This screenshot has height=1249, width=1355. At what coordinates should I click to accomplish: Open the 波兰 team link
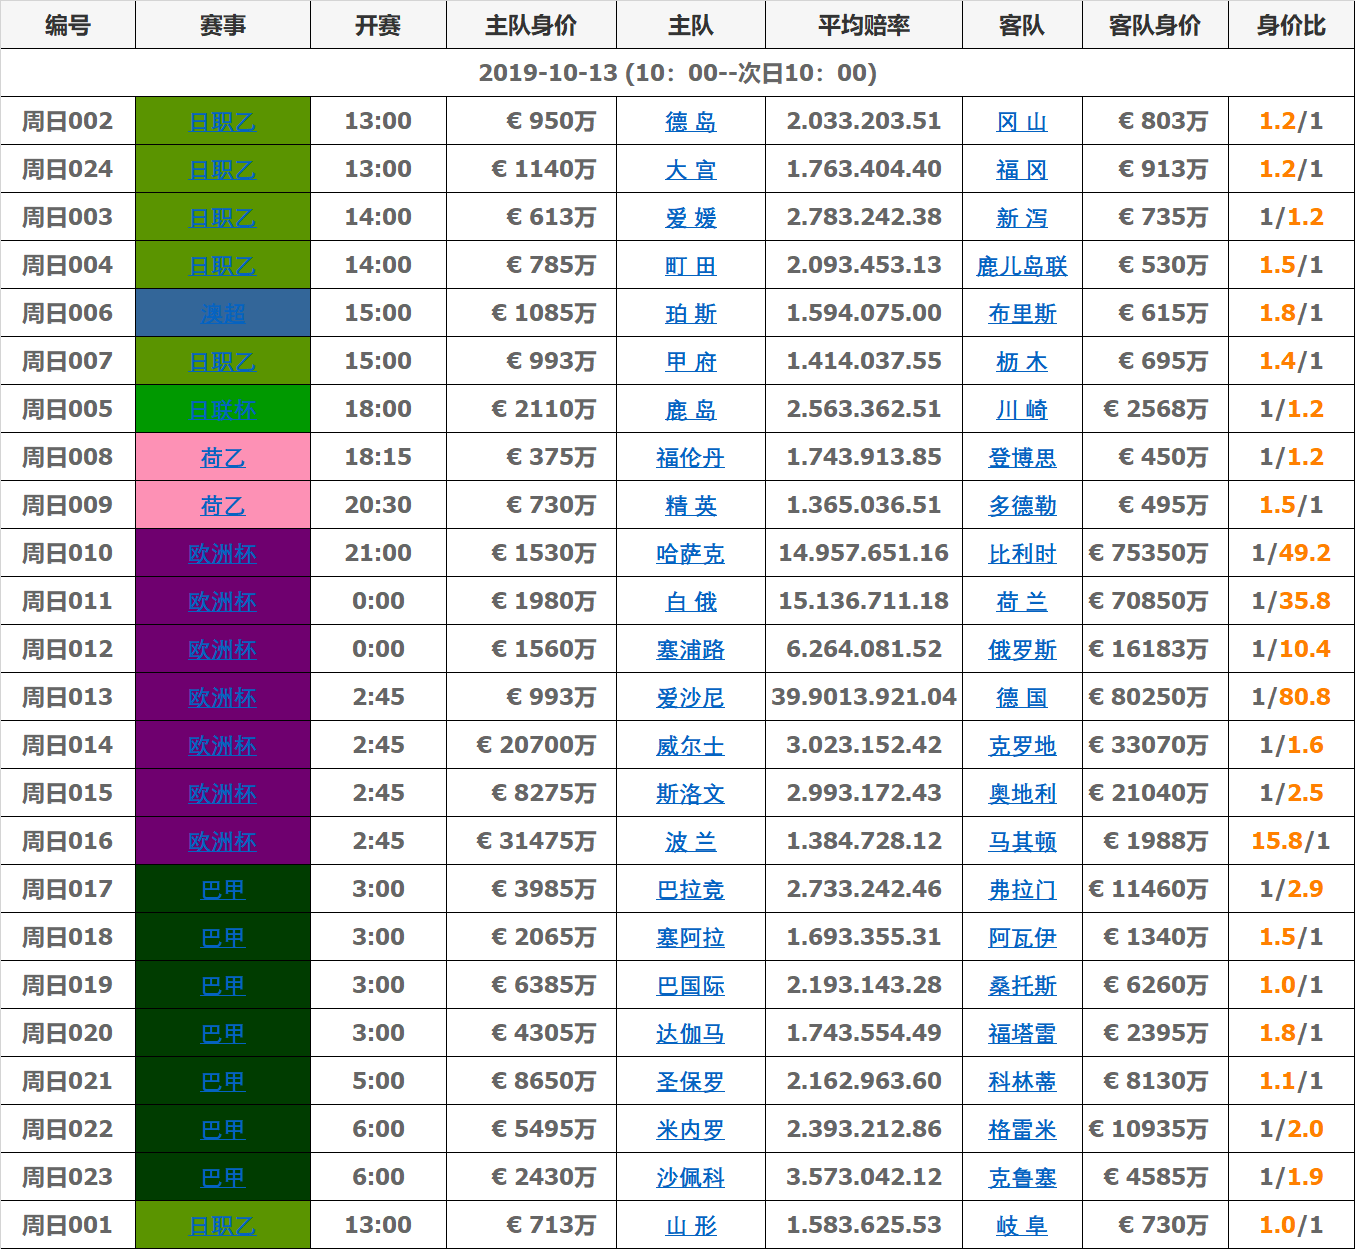[x=691, y=842]
